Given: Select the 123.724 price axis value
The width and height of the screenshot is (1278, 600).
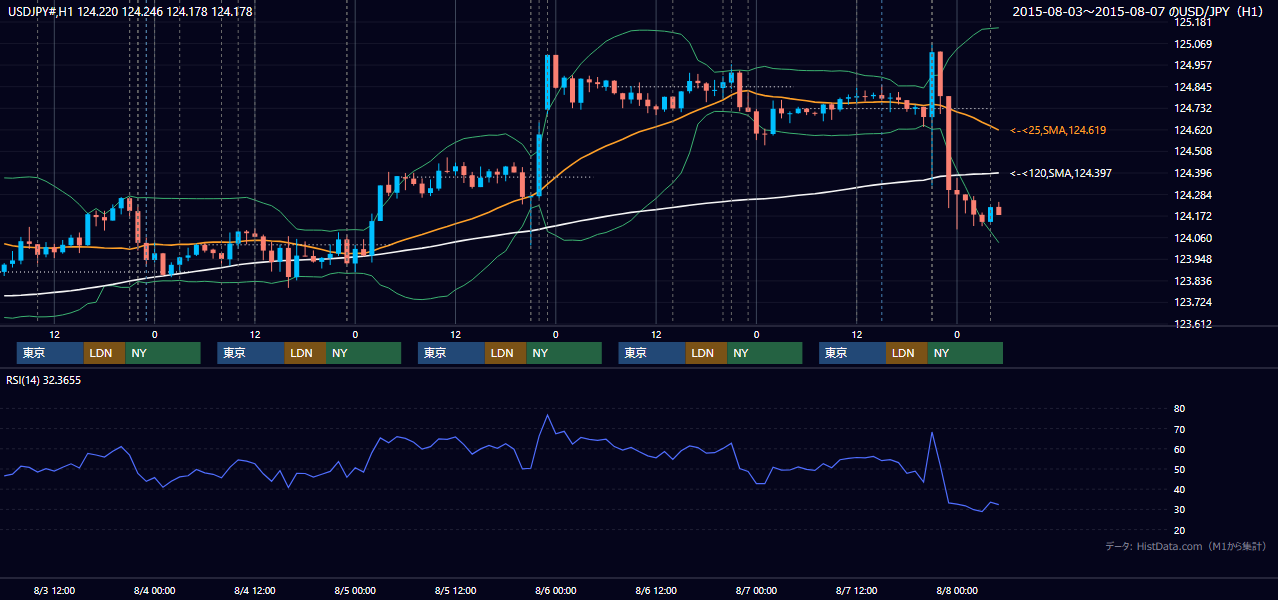Looking at the screenshot, I should click(x=1193, y=302).
